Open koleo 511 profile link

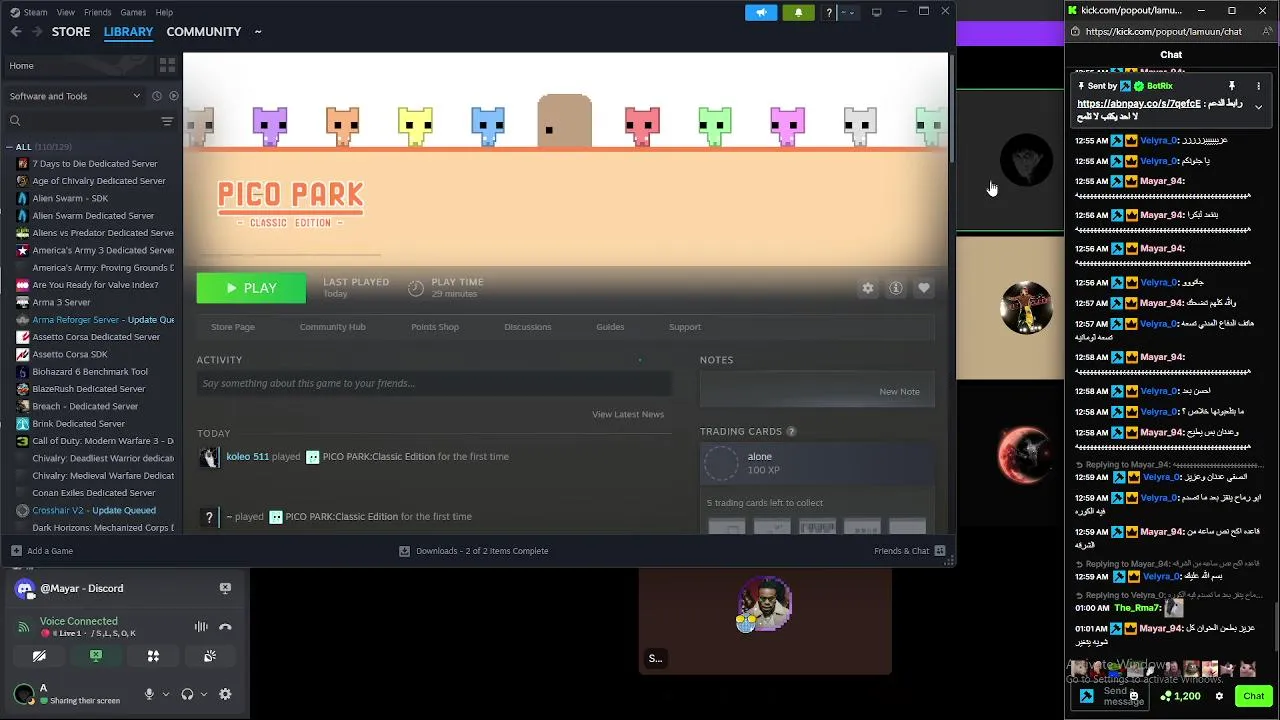tap(247, 457)
